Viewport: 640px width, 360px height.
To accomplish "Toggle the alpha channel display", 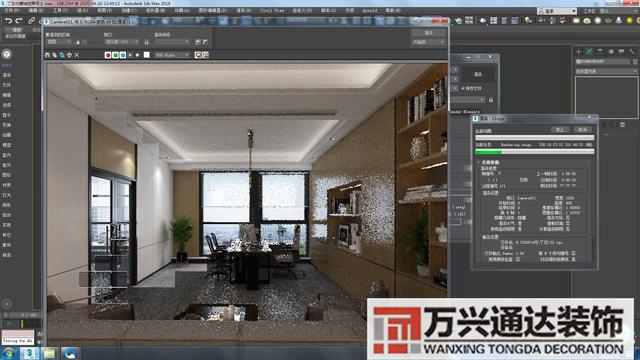I will pos(130,55).
